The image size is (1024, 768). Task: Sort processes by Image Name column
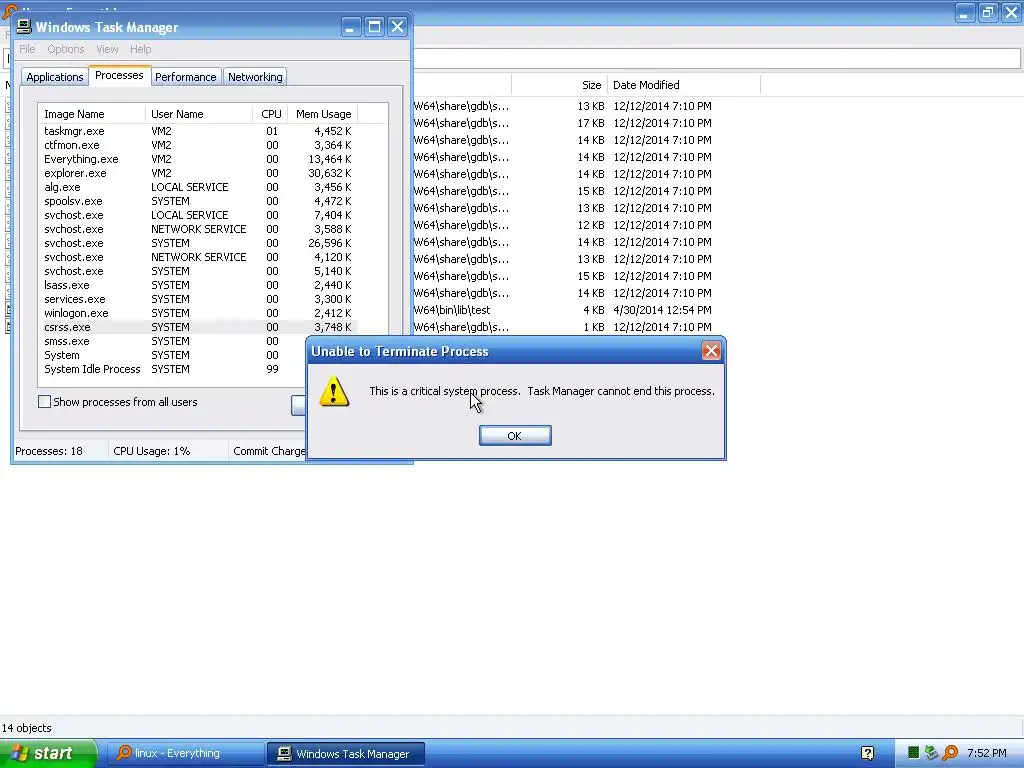pos(91,114)
